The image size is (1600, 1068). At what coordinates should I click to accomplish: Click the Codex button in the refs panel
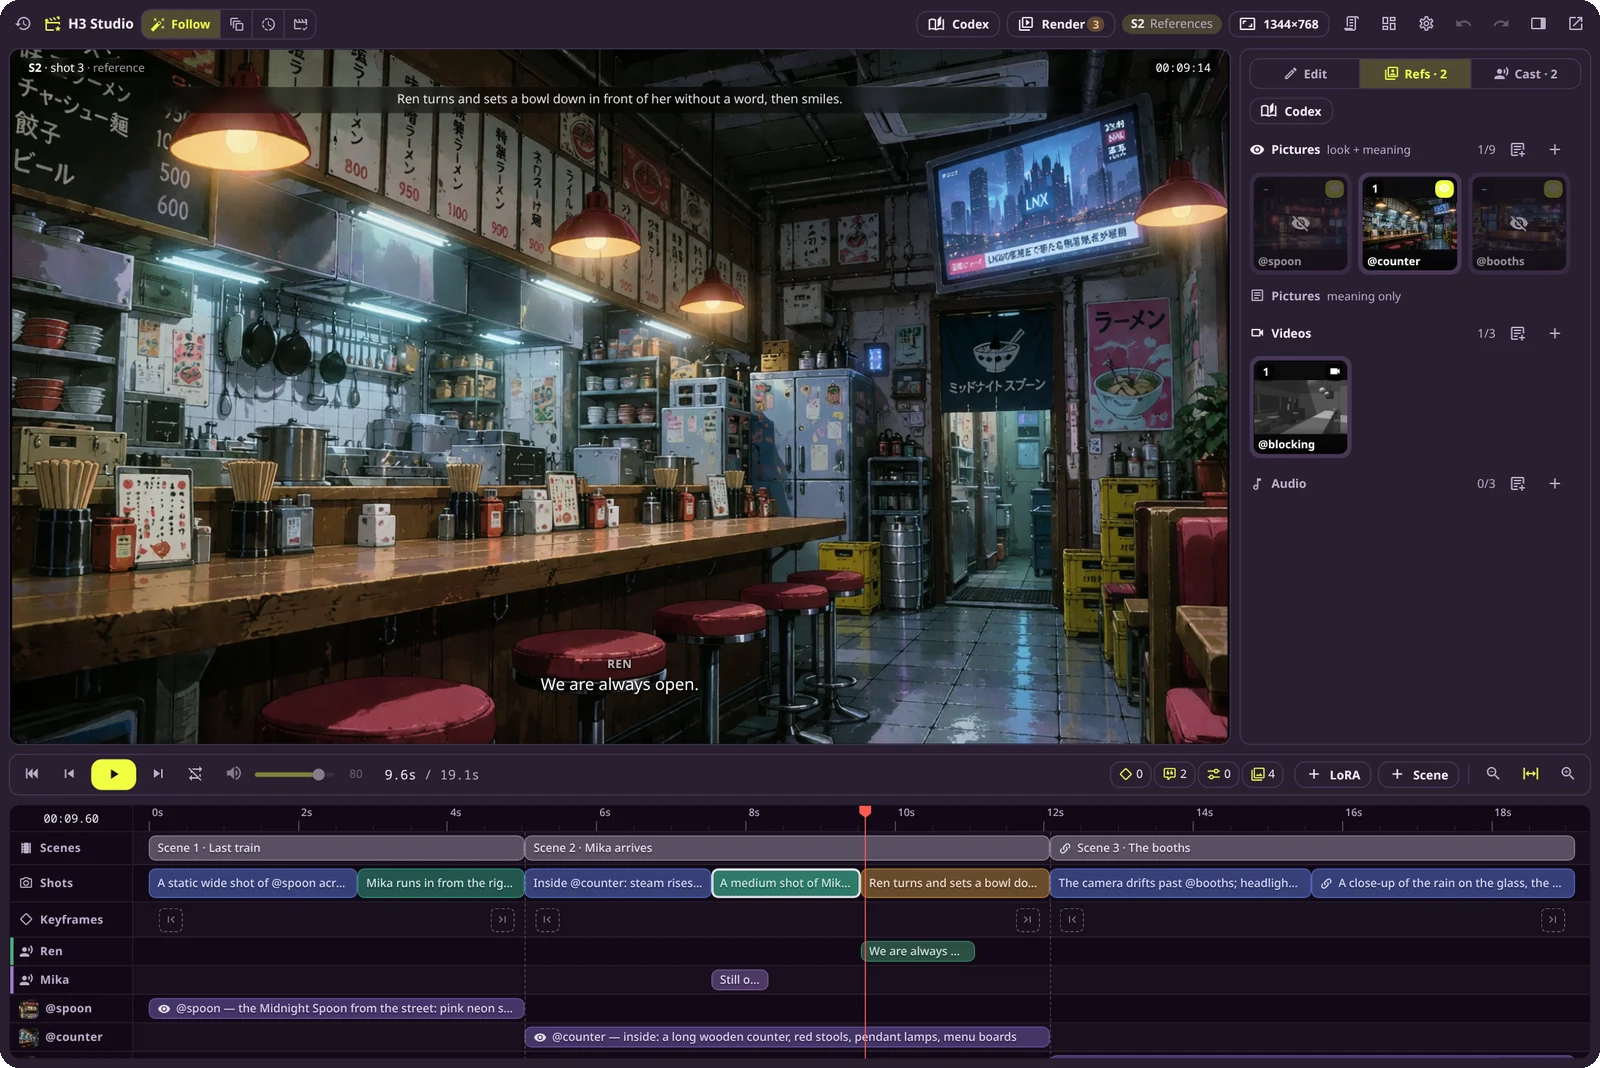tap(1291, 111)
